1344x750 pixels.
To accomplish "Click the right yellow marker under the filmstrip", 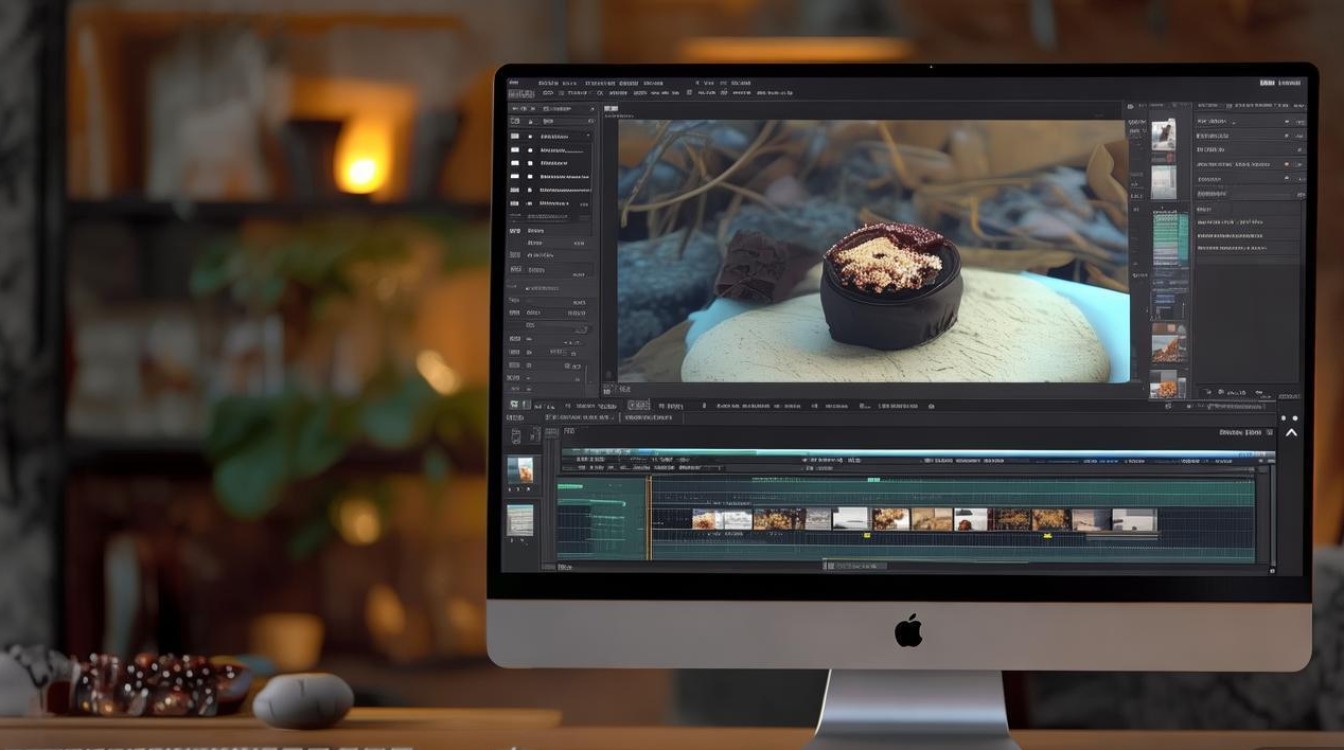I will coord(1048,536).
